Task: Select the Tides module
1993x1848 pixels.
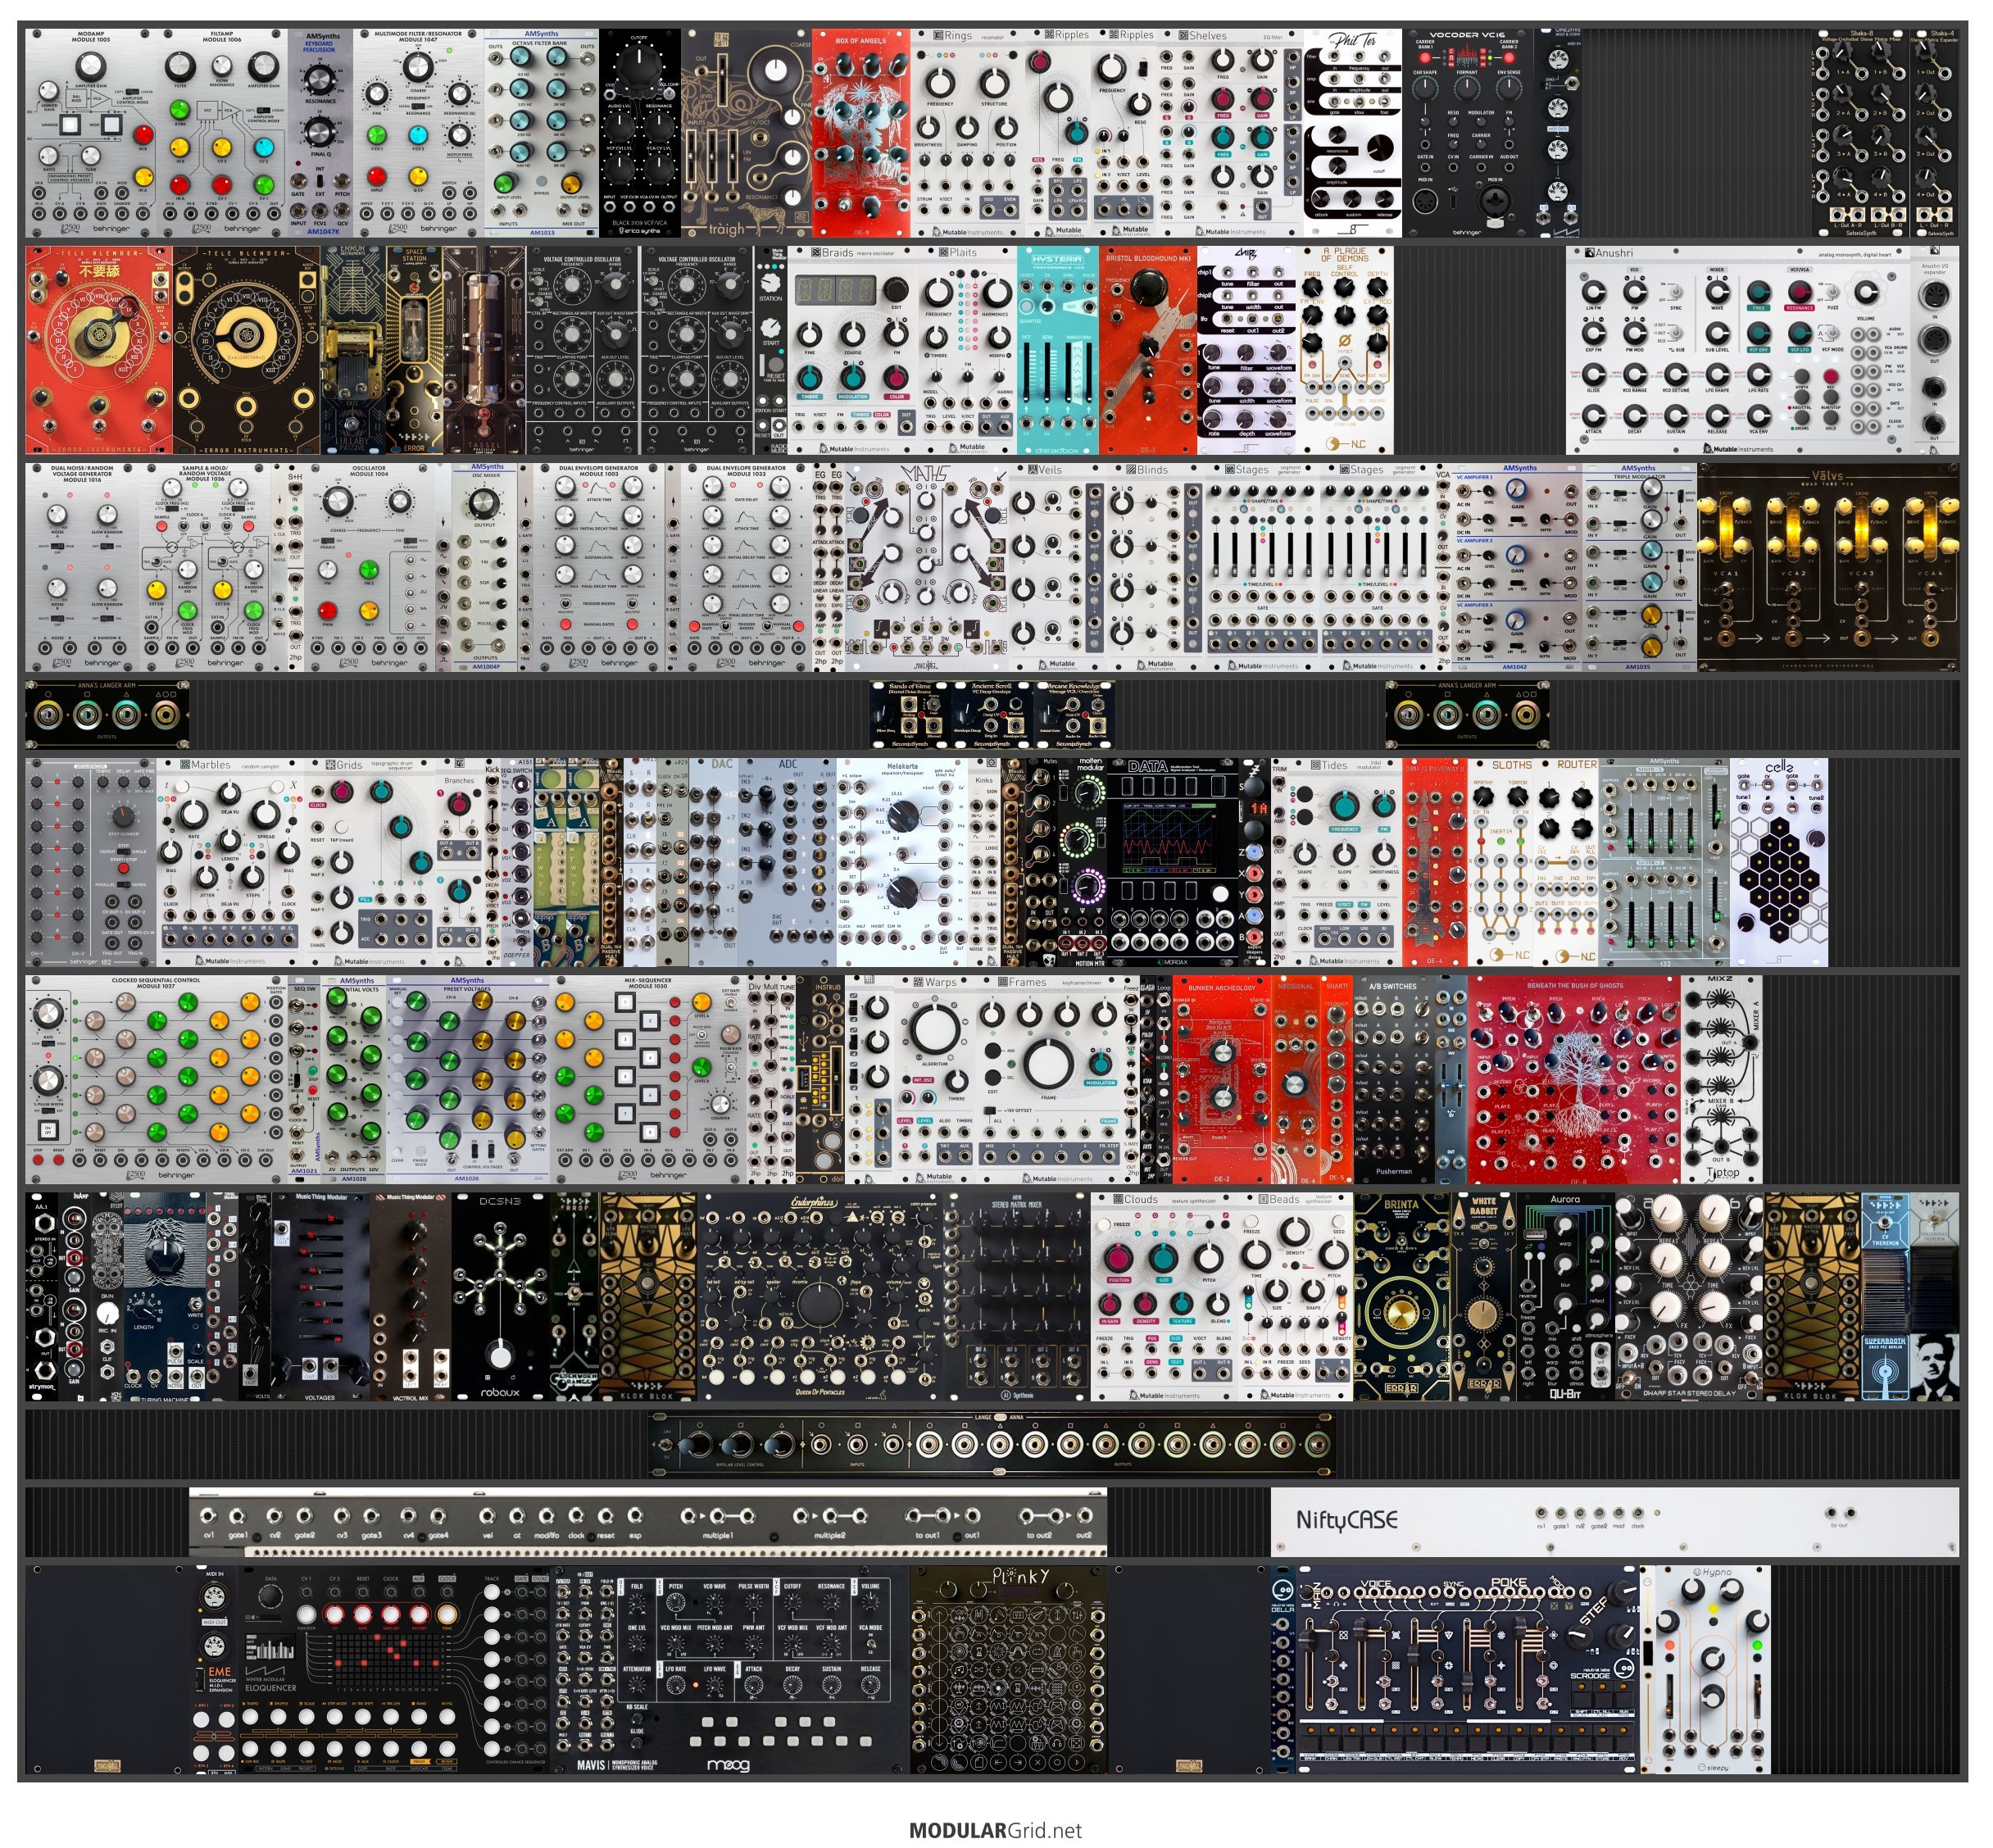Action: pos(1336,862)
